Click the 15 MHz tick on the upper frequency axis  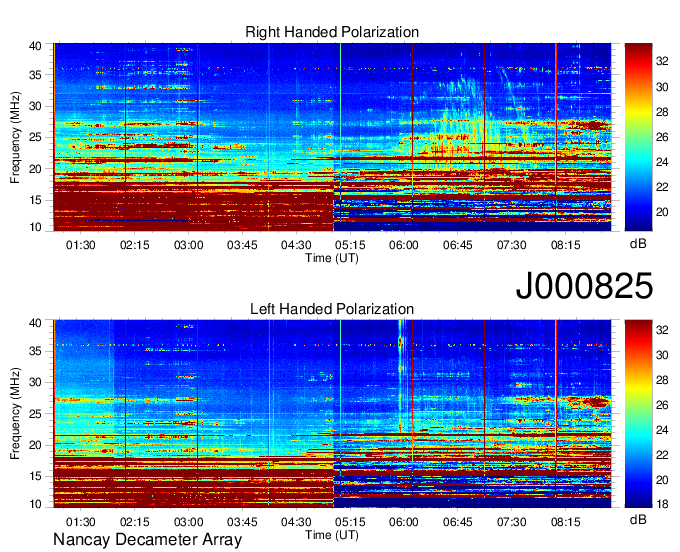click(x=35, y=200)
